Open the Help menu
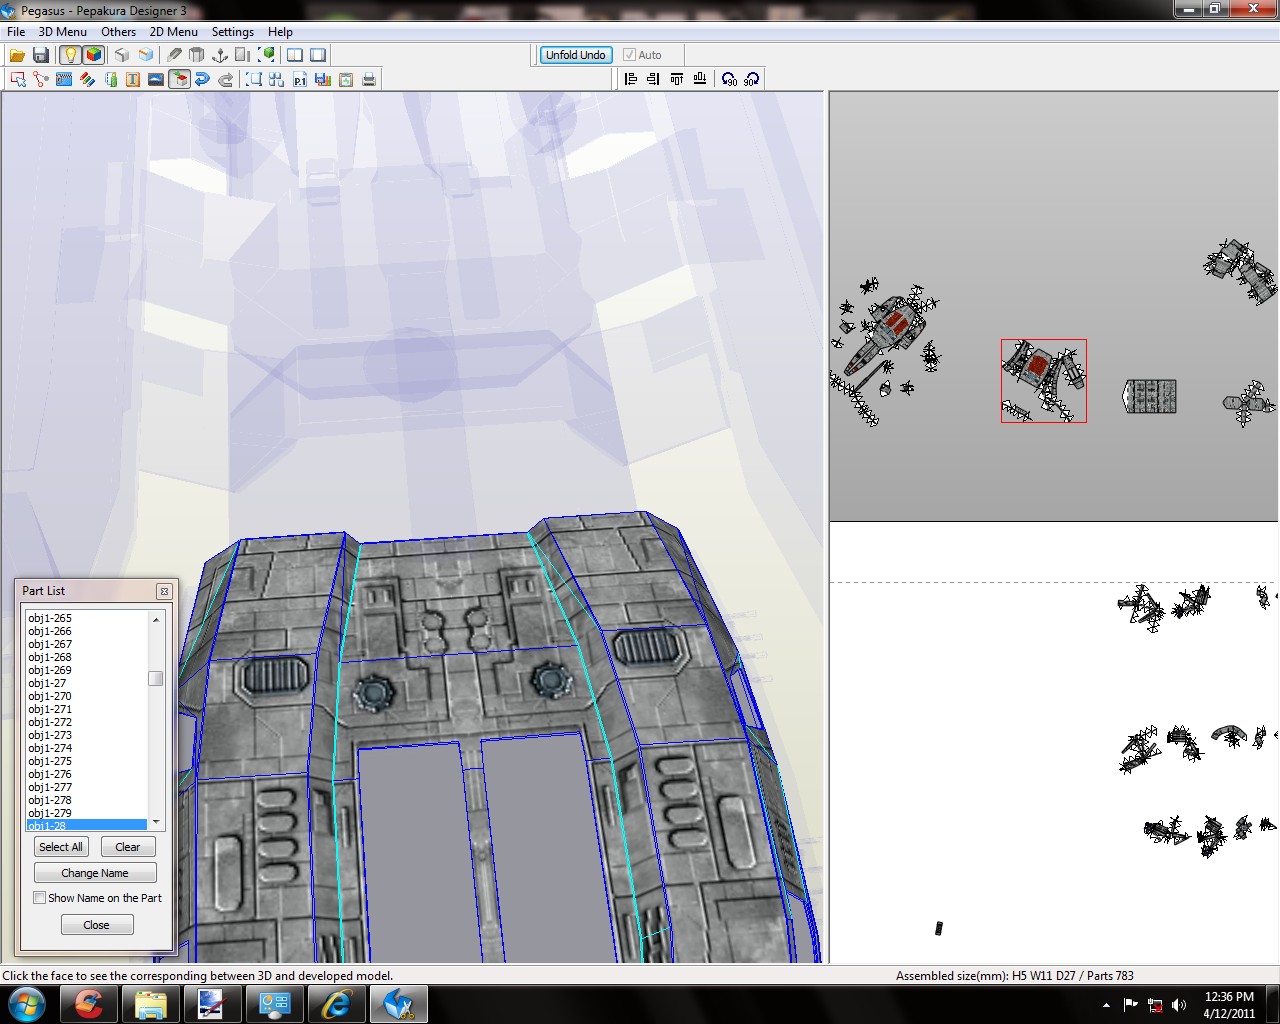The image size is (1280, 1024). pos(280,32)
